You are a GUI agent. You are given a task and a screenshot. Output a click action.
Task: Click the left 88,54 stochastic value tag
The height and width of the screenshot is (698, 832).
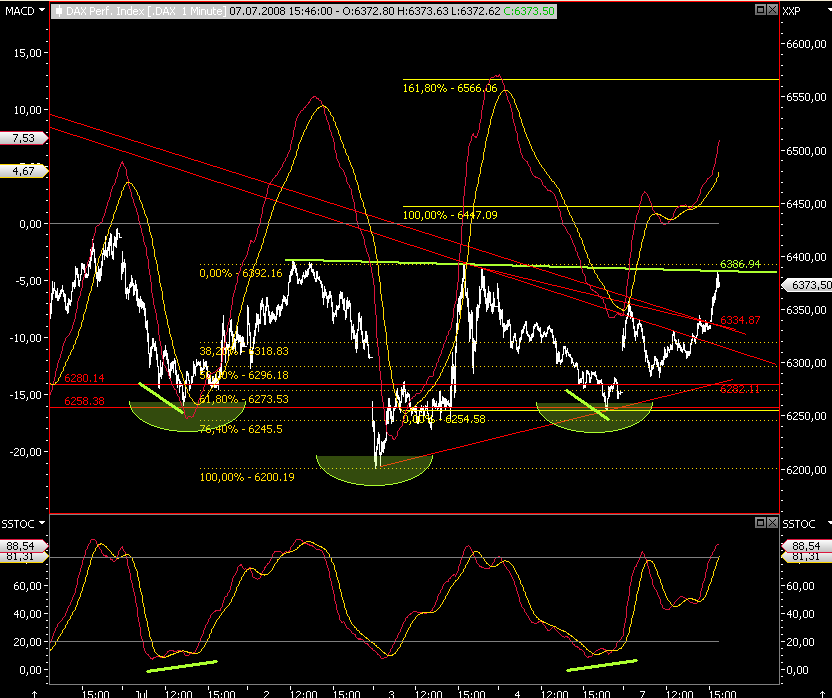coord(23,546)
